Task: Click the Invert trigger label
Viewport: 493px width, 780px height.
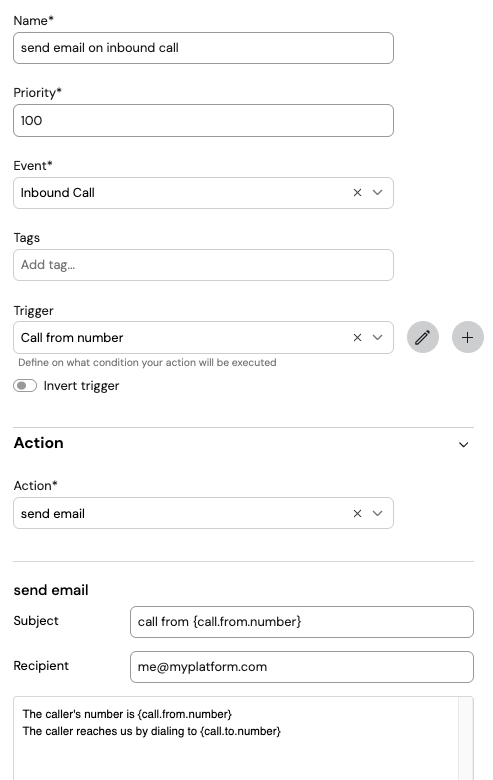Action: tap(81, 386)
